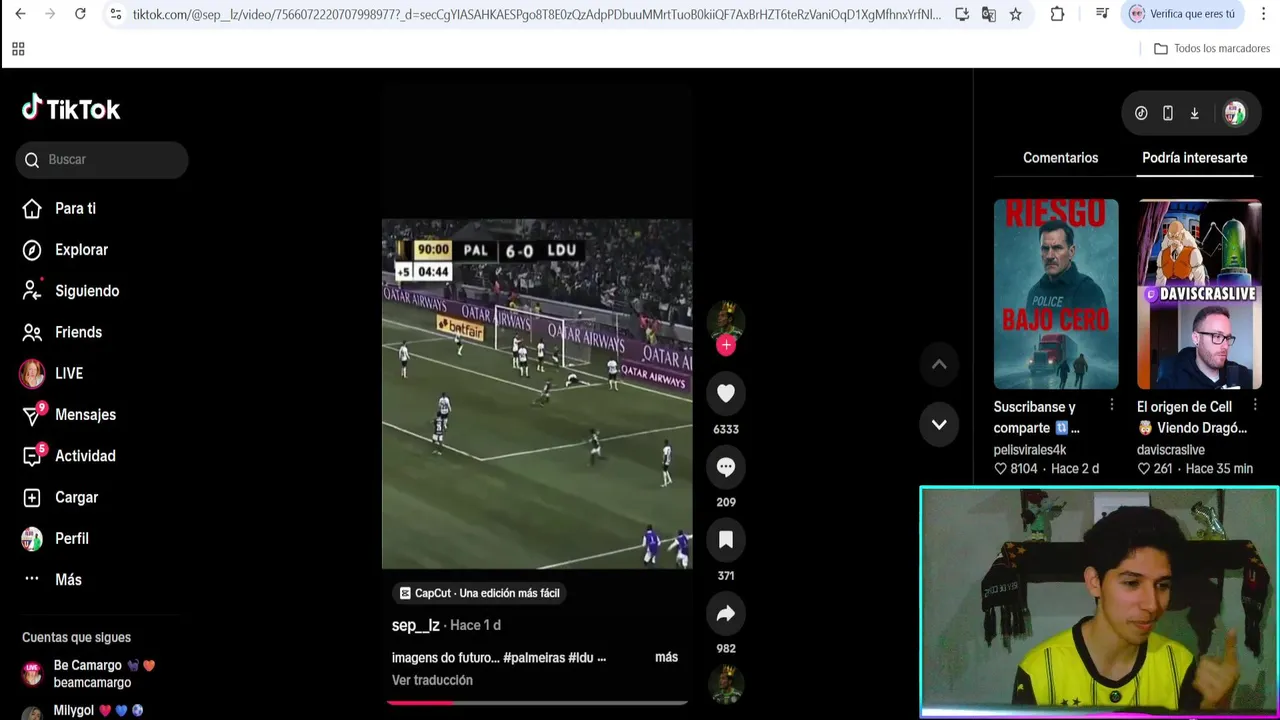Follow creator with red plus button

pos(726,345)
